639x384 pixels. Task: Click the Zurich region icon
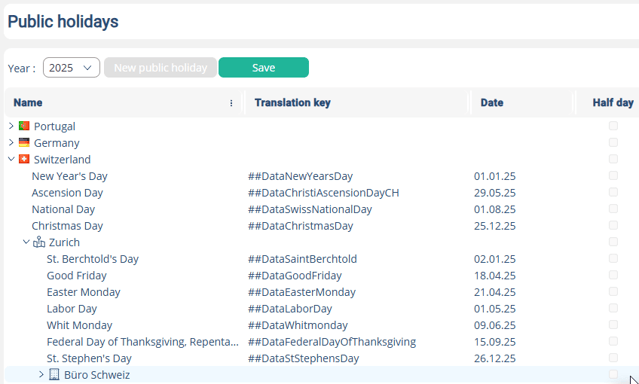point(39,242)
